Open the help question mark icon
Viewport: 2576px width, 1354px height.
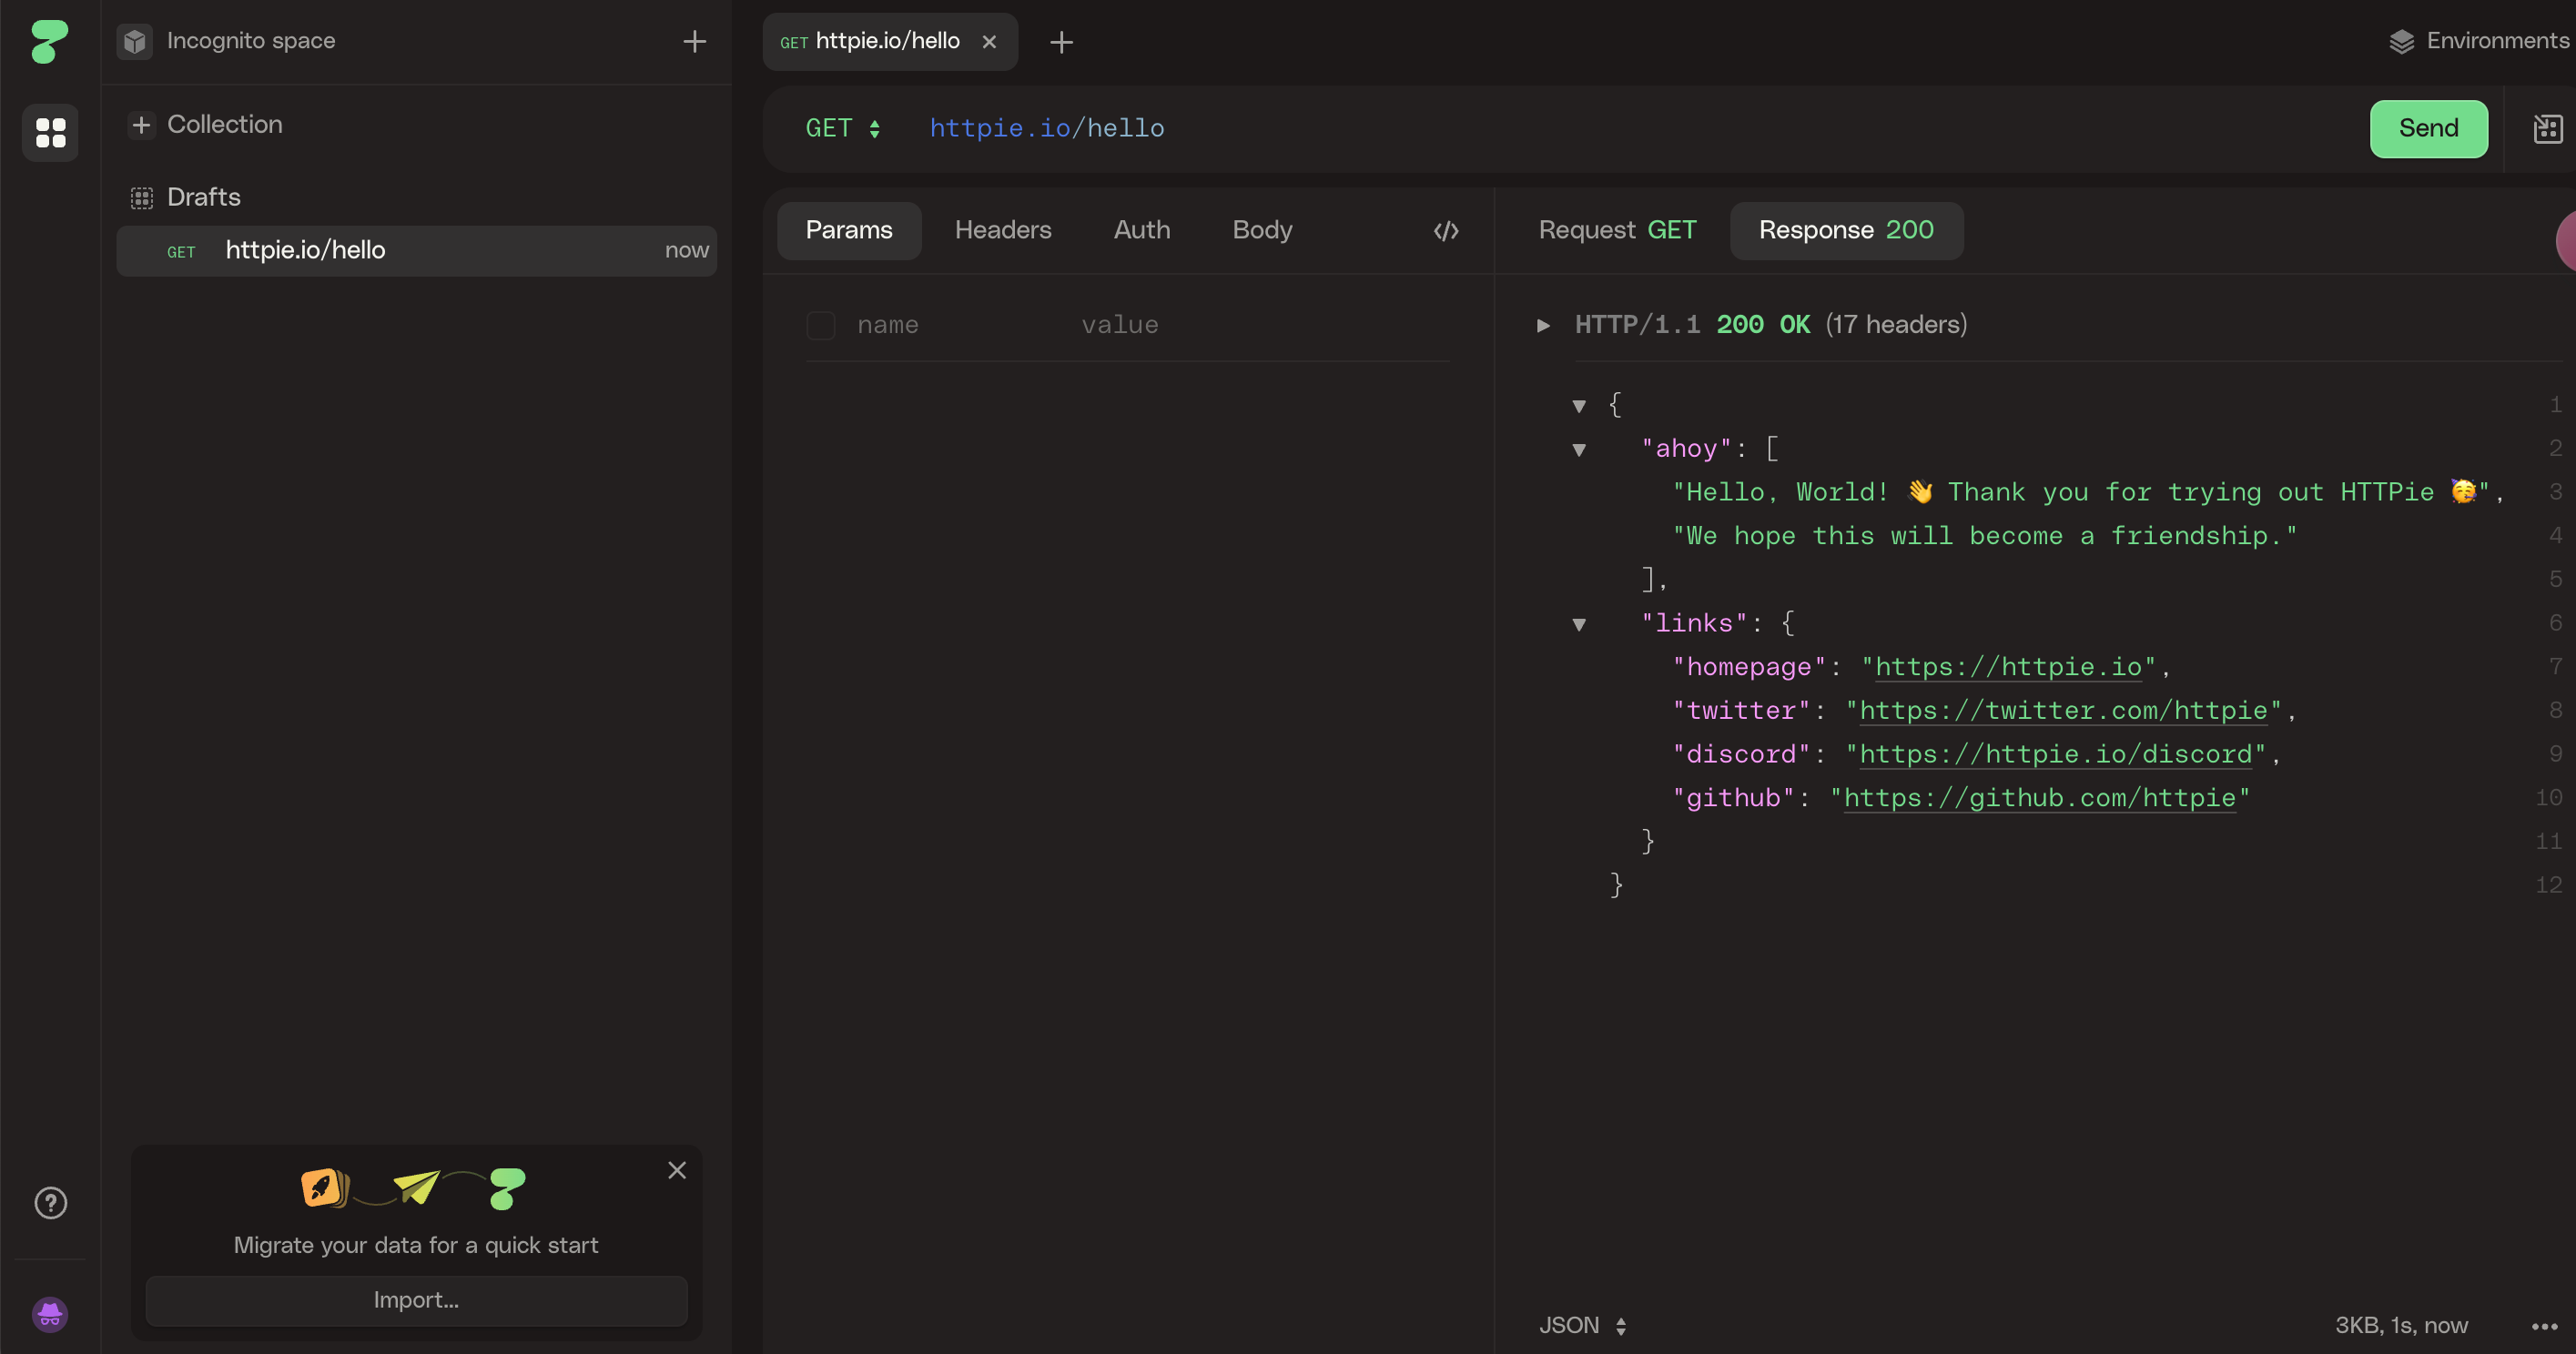pyautogui.click(x=50, y=1202)
